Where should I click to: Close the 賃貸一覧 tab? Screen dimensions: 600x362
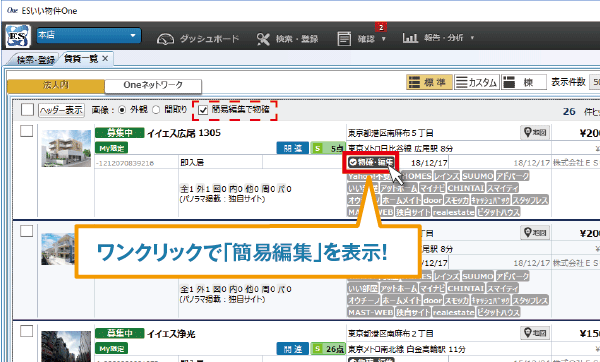coord(105,59)
